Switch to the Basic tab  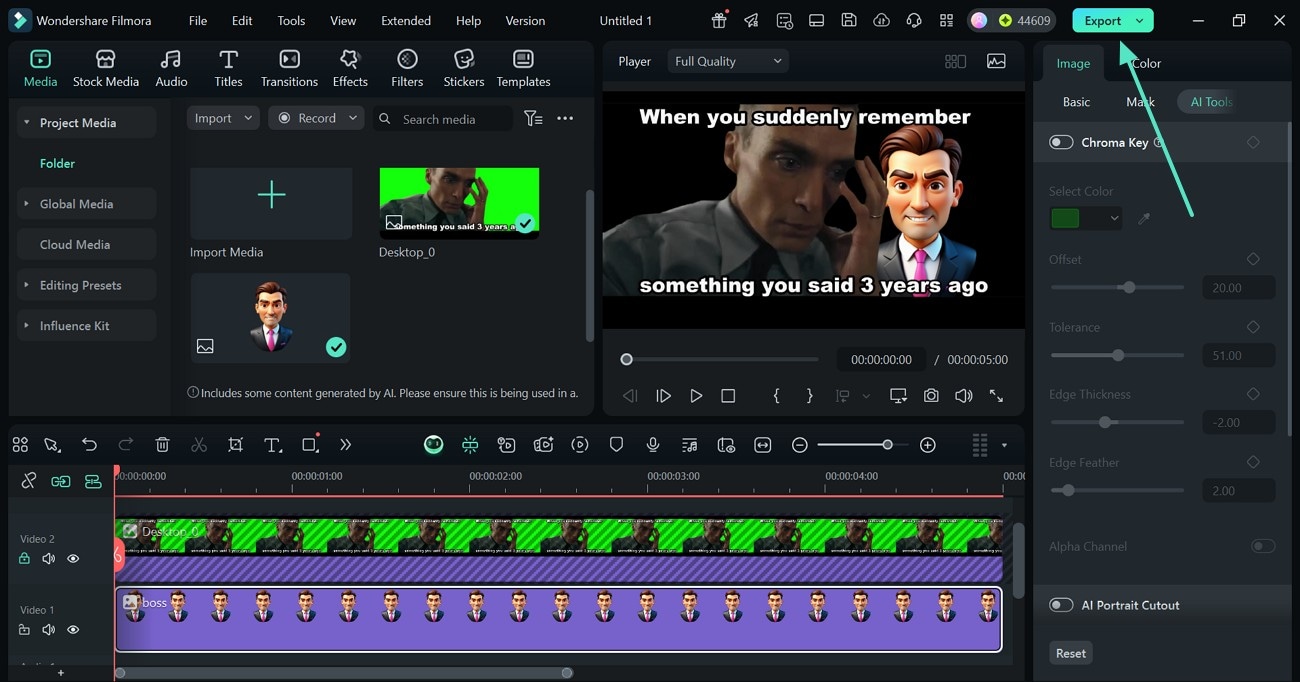[1076, 102]
